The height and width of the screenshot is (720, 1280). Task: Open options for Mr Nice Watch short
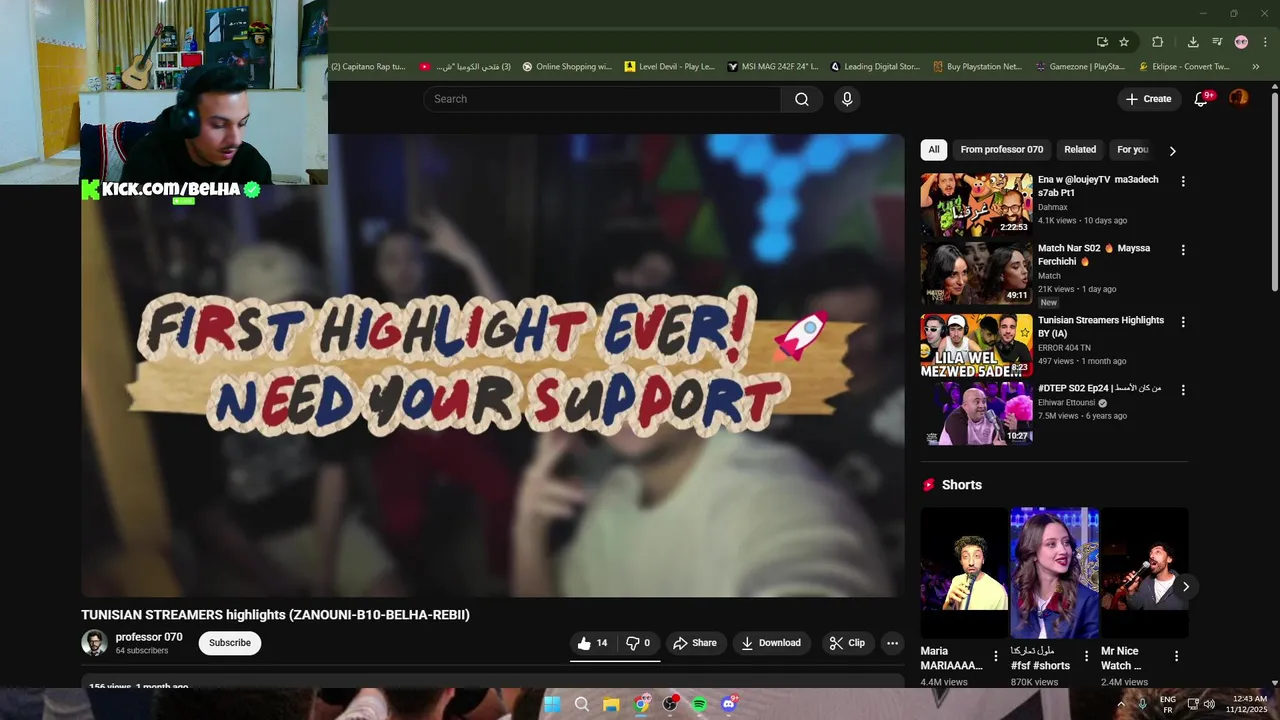click(x=1176, y=656)
